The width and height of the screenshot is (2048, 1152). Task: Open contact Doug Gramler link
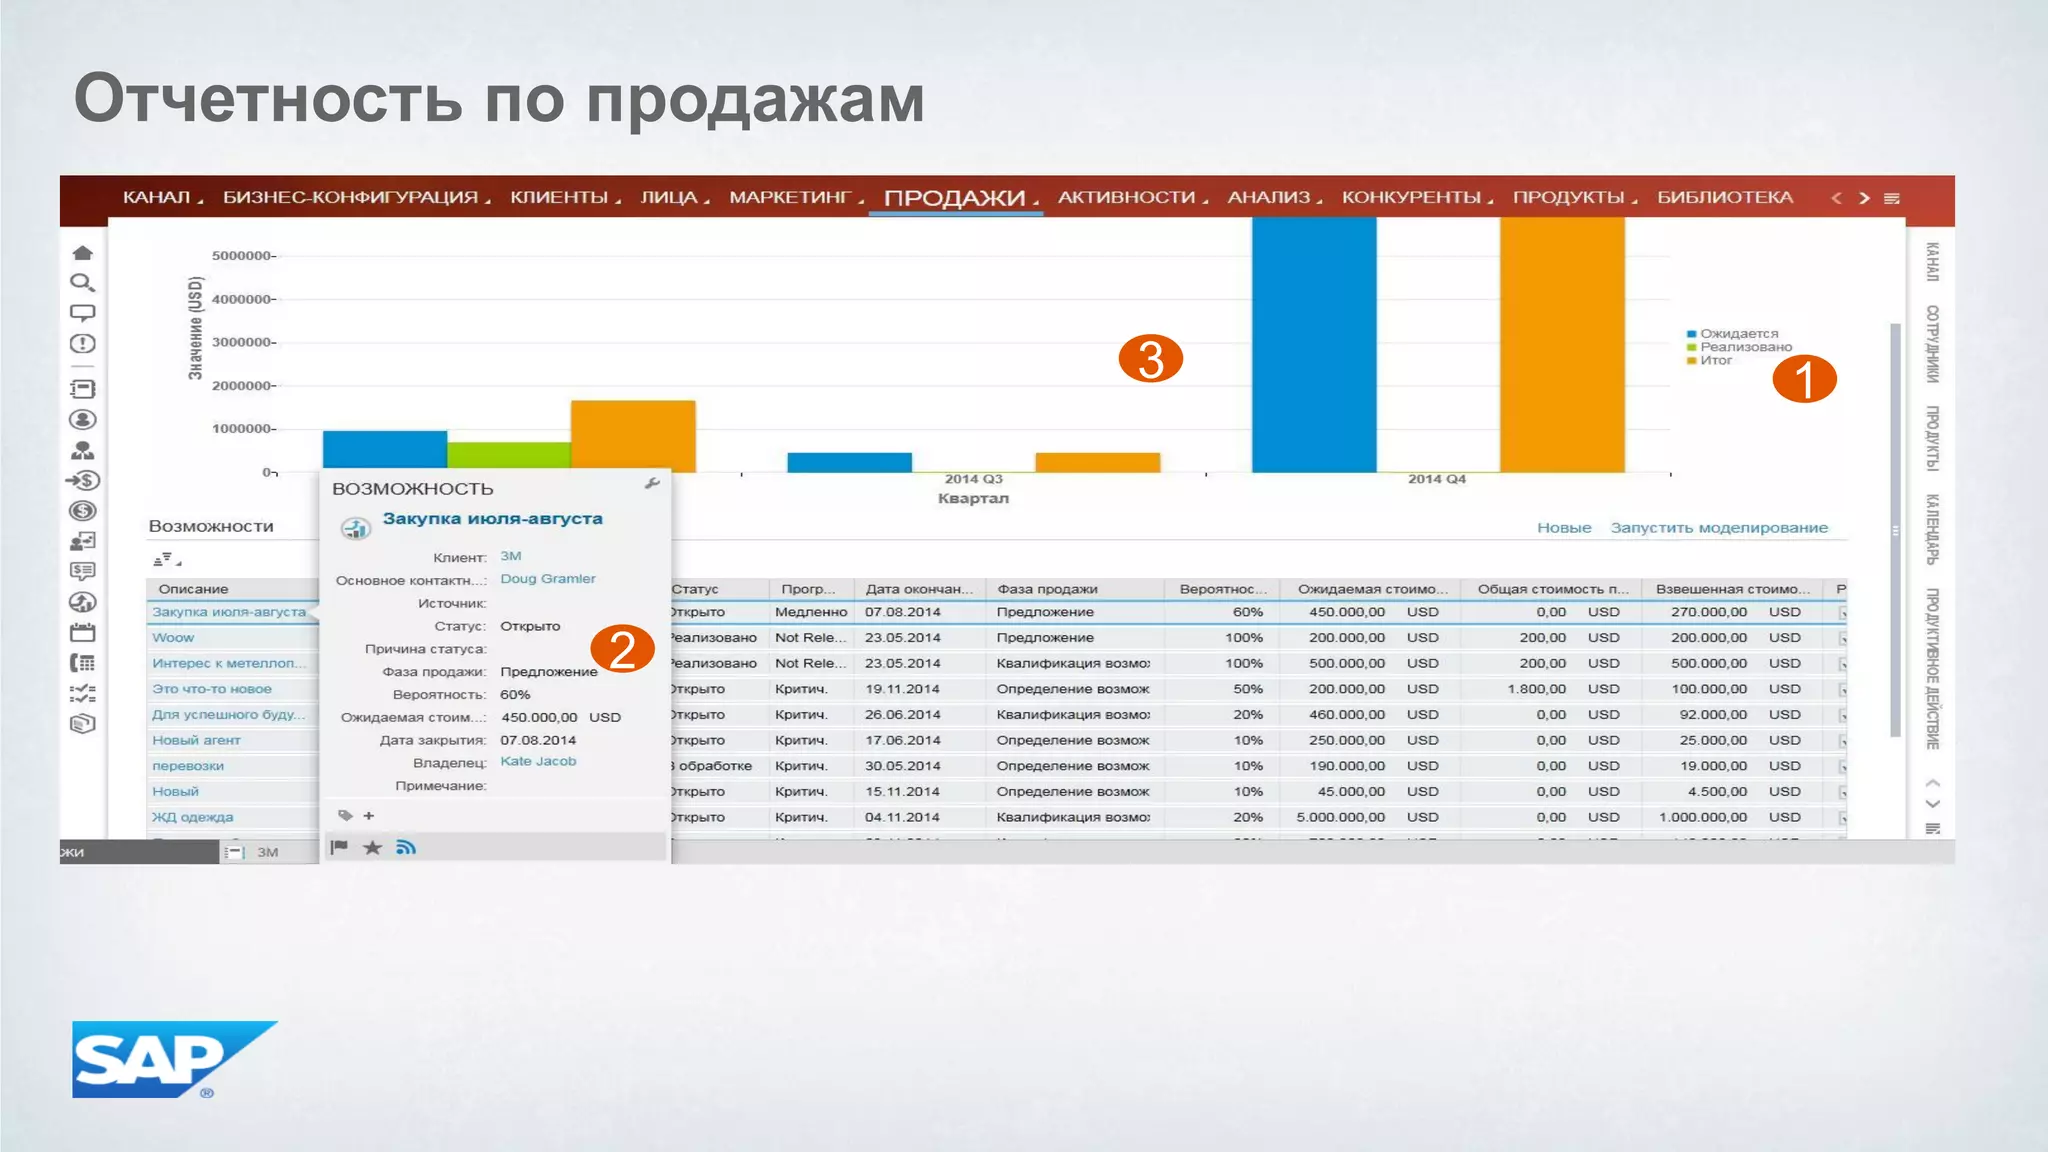click(x=548, y=579)
